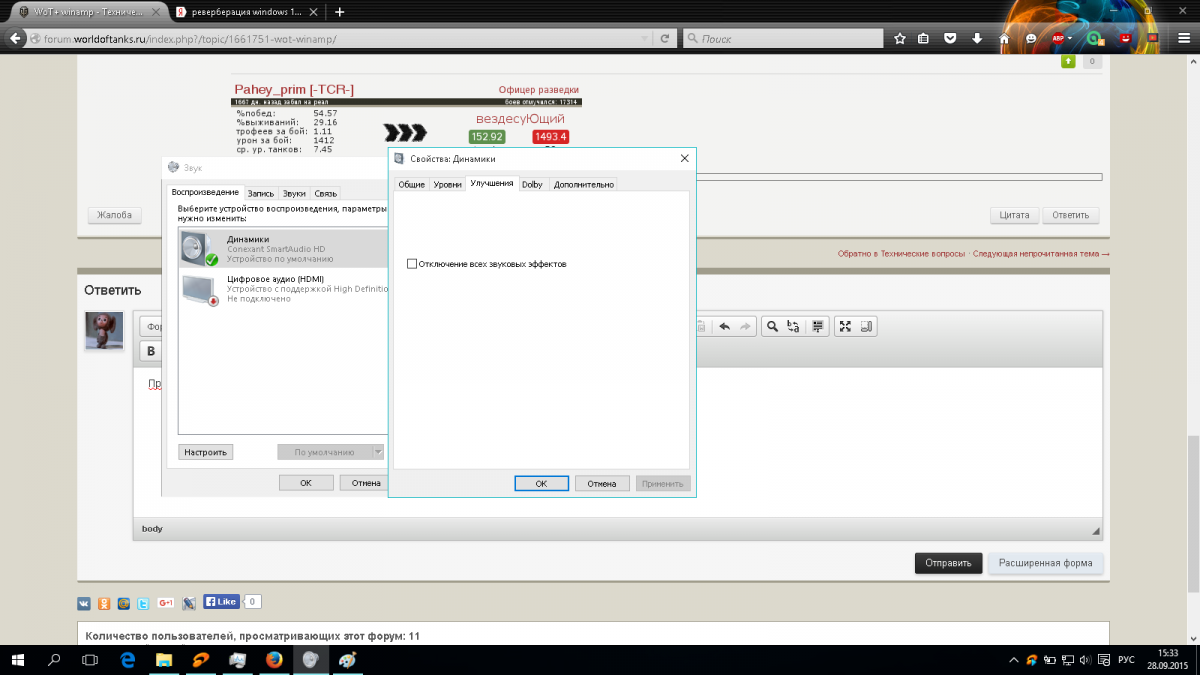The height and width of the screenshot is (675, 1200).
Task: Open Воспроизведение tab in Звук window
Action: [x=205, y=192]
